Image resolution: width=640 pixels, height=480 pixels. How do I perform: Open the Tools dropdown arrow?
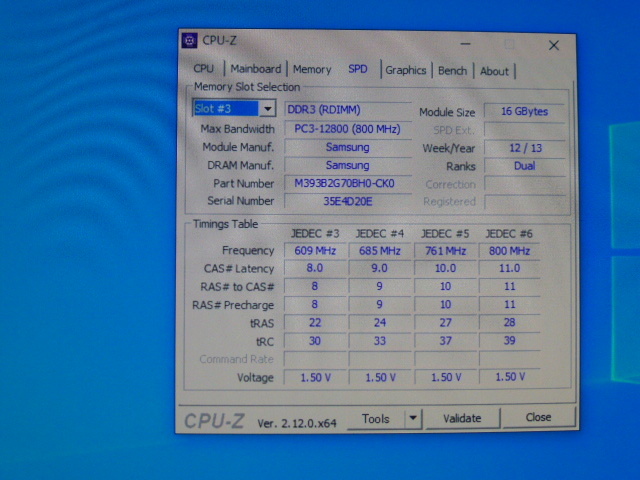pos(413,418)
